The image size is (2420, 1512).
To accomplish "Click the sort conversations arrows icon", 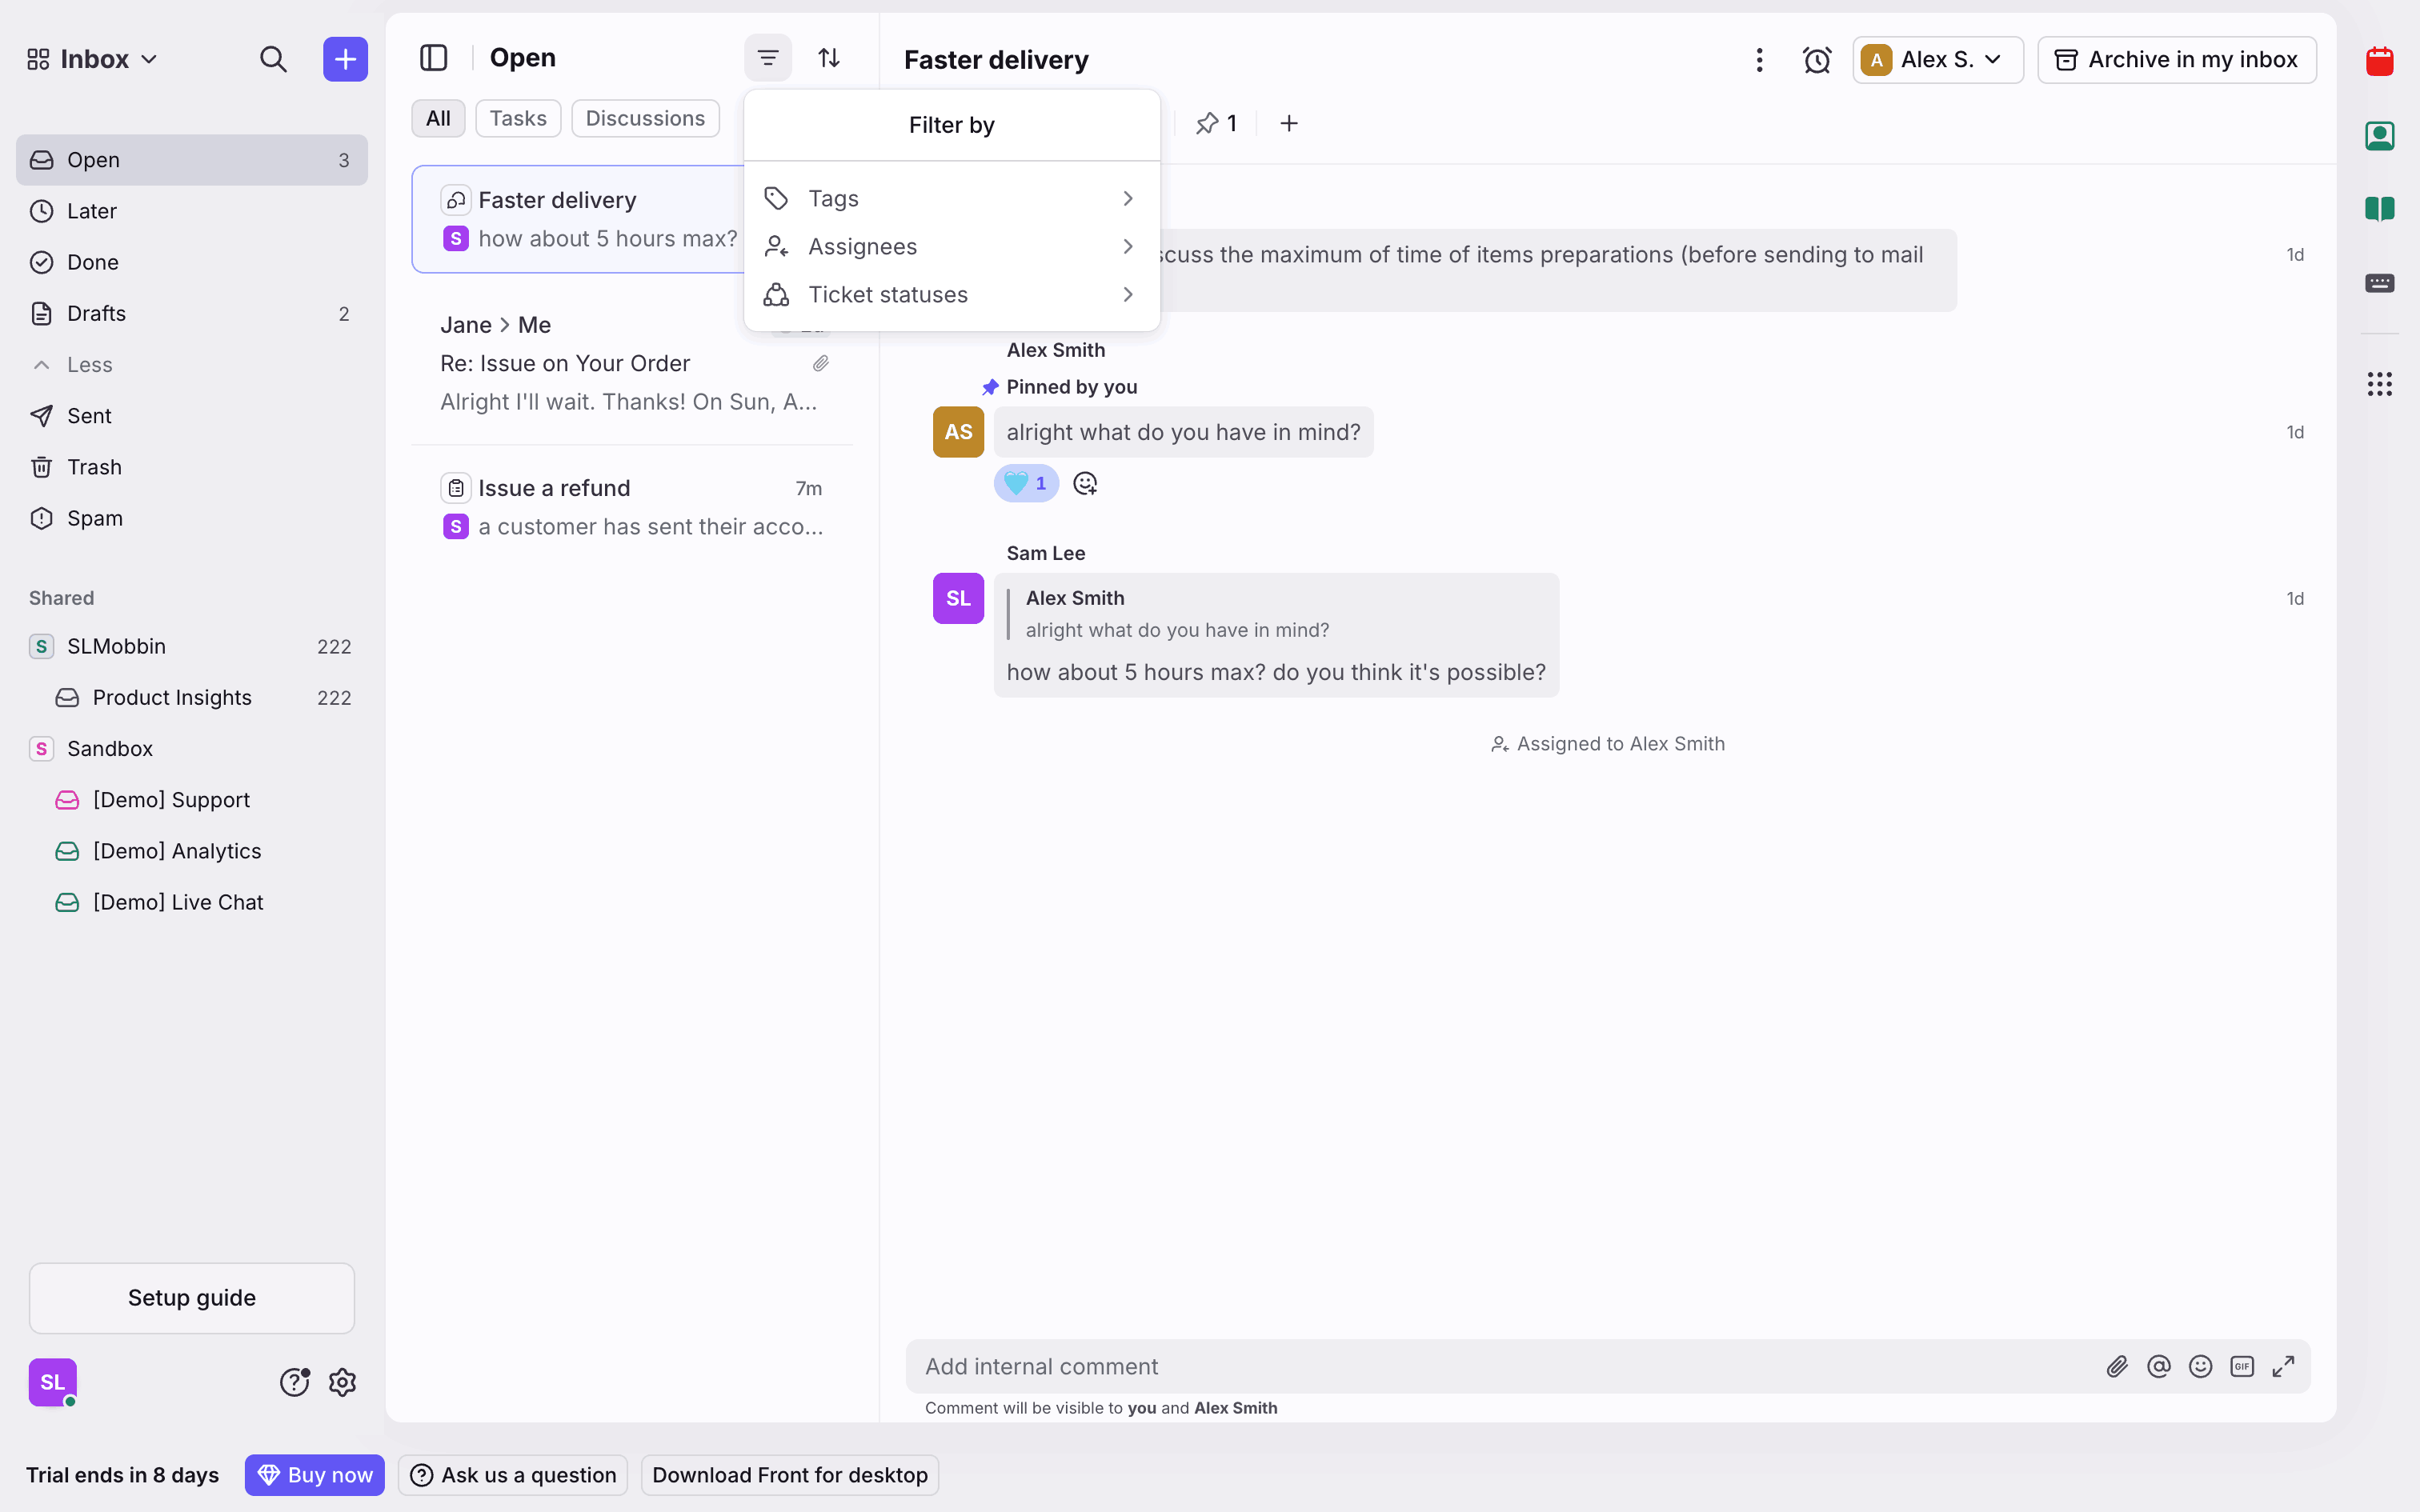I will click(828, 58).
